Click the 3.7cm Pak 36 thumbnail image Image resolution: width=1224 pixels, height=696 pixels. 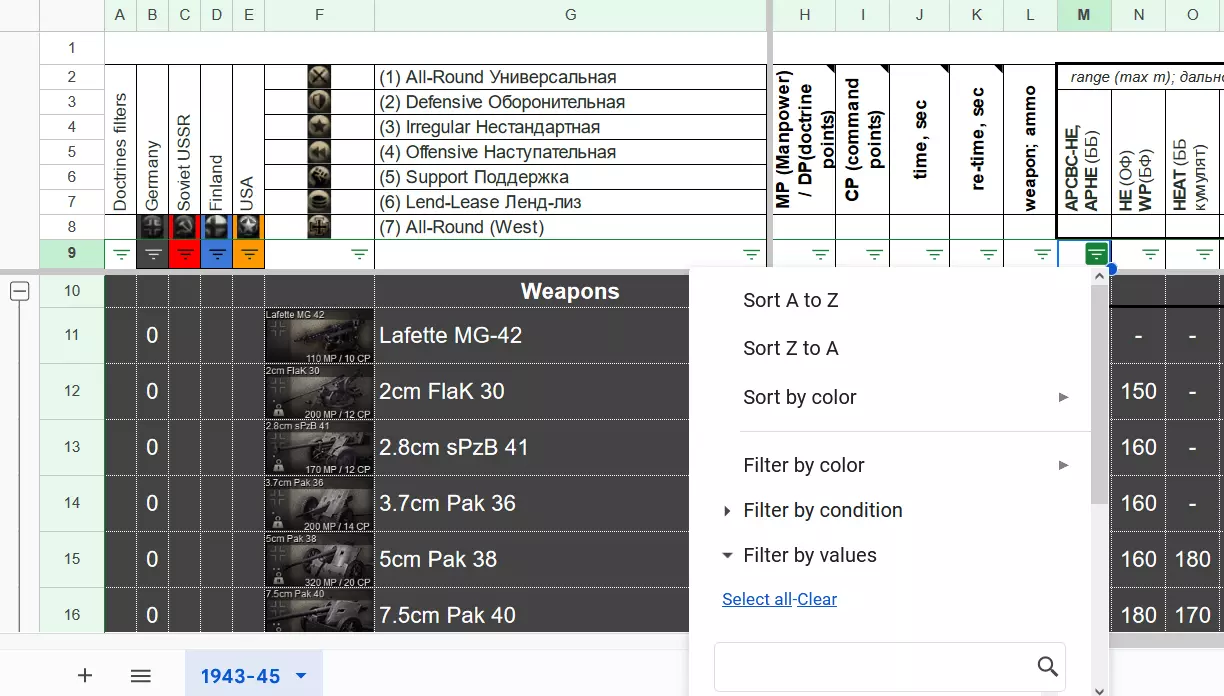coord(319,504)
